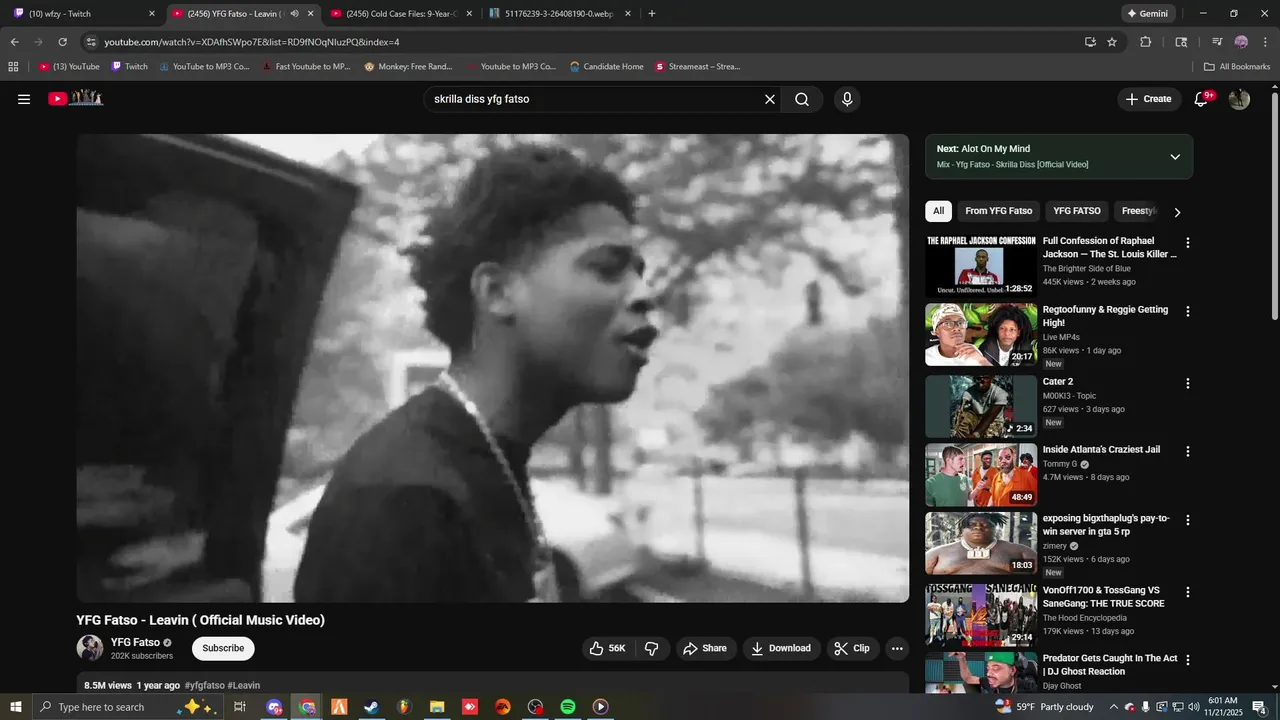
Task: Select the From YFG Fatso chip
Action: tap(998, 211)
